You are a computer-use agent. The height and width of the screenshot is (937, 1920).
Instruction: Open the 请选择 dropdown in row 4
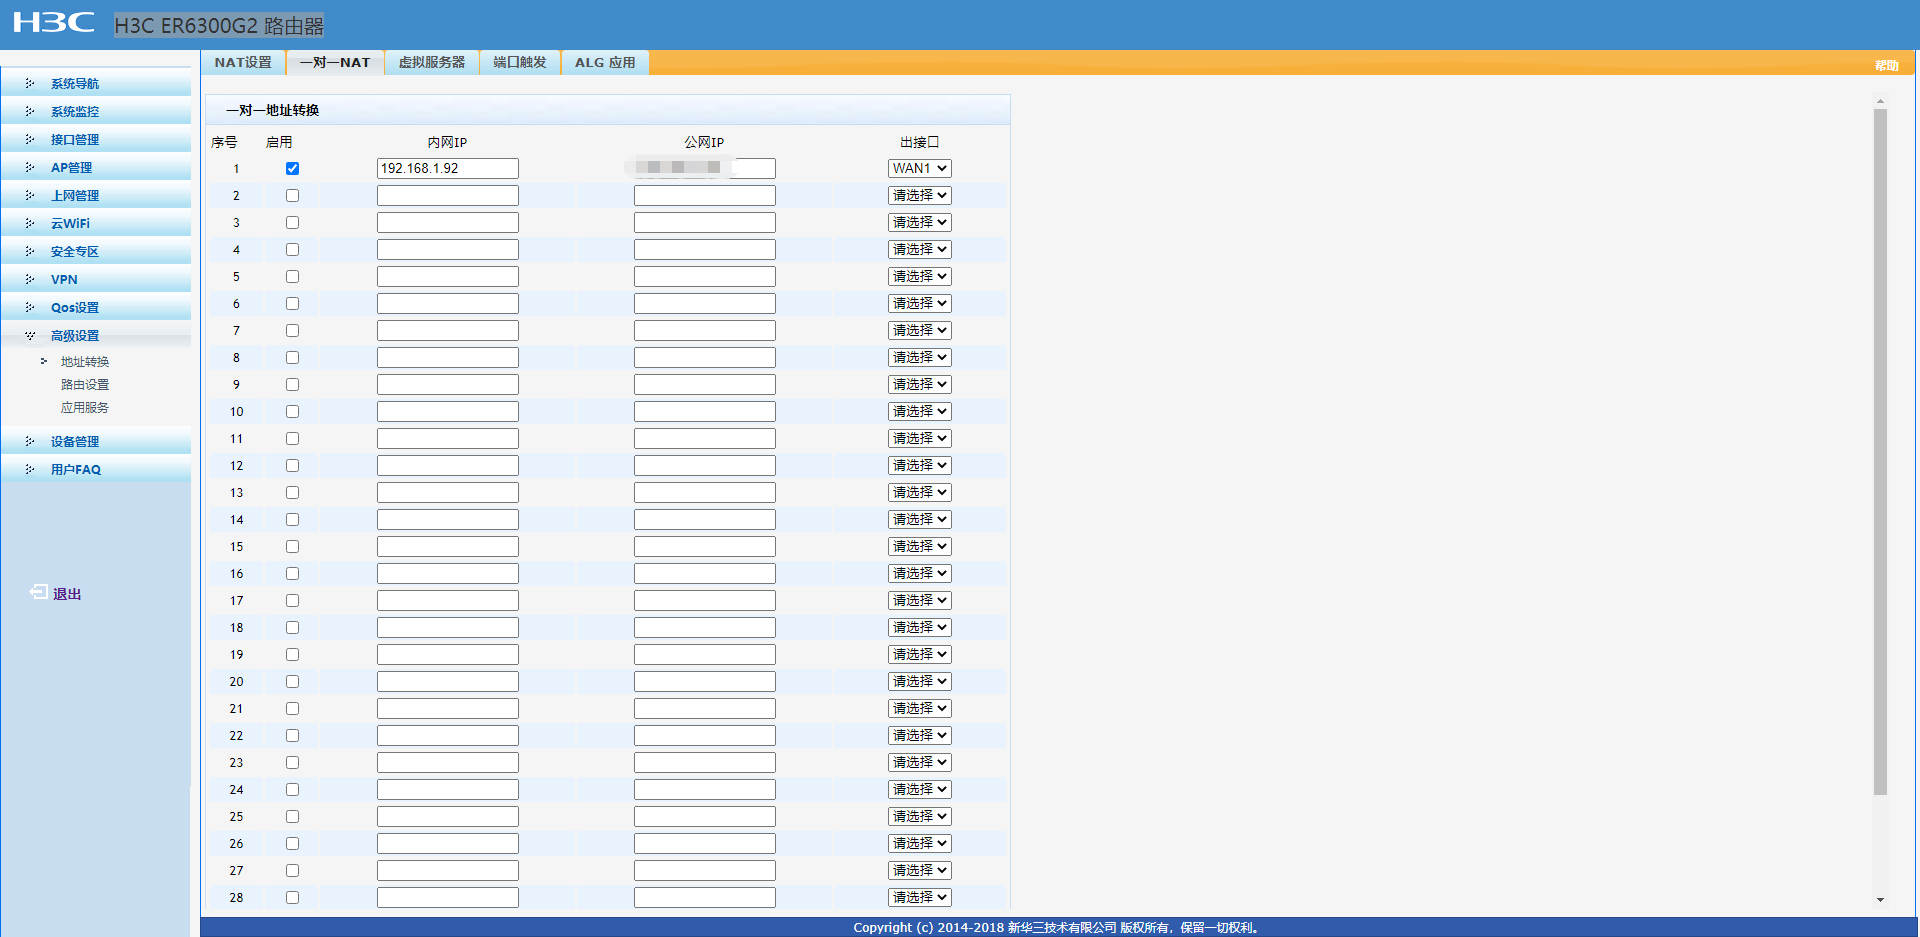[920, 250]
